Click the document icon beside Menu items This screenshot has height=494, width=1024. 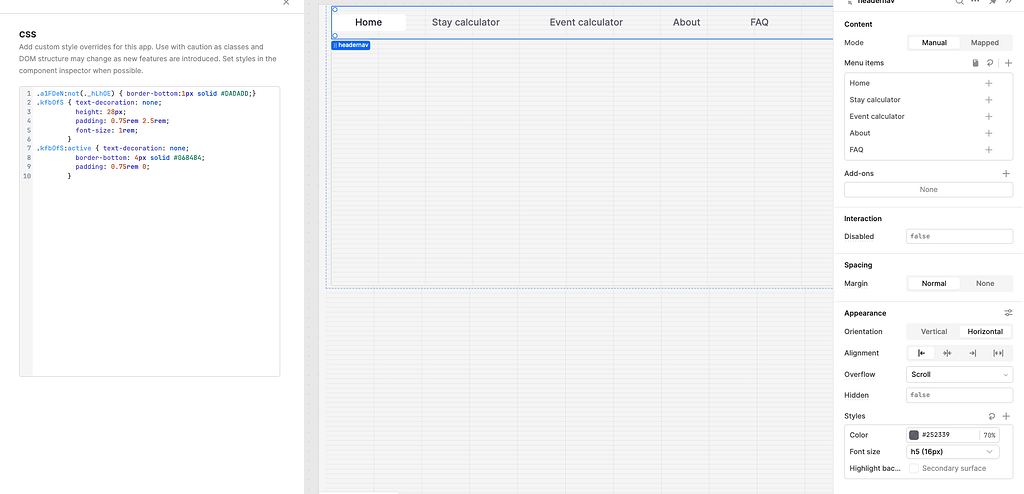pyautogui.click(x=976, y=63)
